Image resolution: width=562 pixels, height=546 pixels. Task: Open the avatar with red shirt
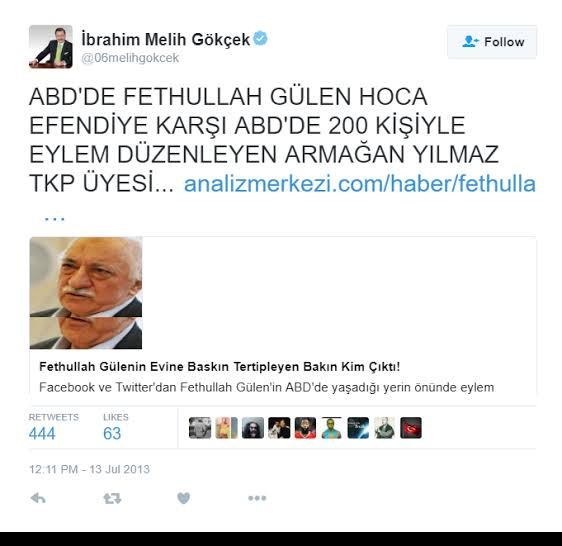(x=305, y=428)
